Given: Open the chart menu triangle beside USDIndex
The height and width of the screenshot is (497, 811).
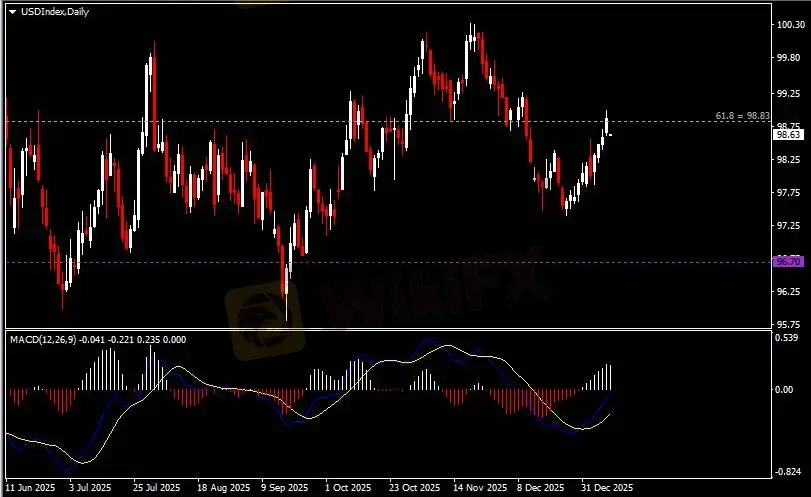Looking at the screenshot, I should 12,12.
